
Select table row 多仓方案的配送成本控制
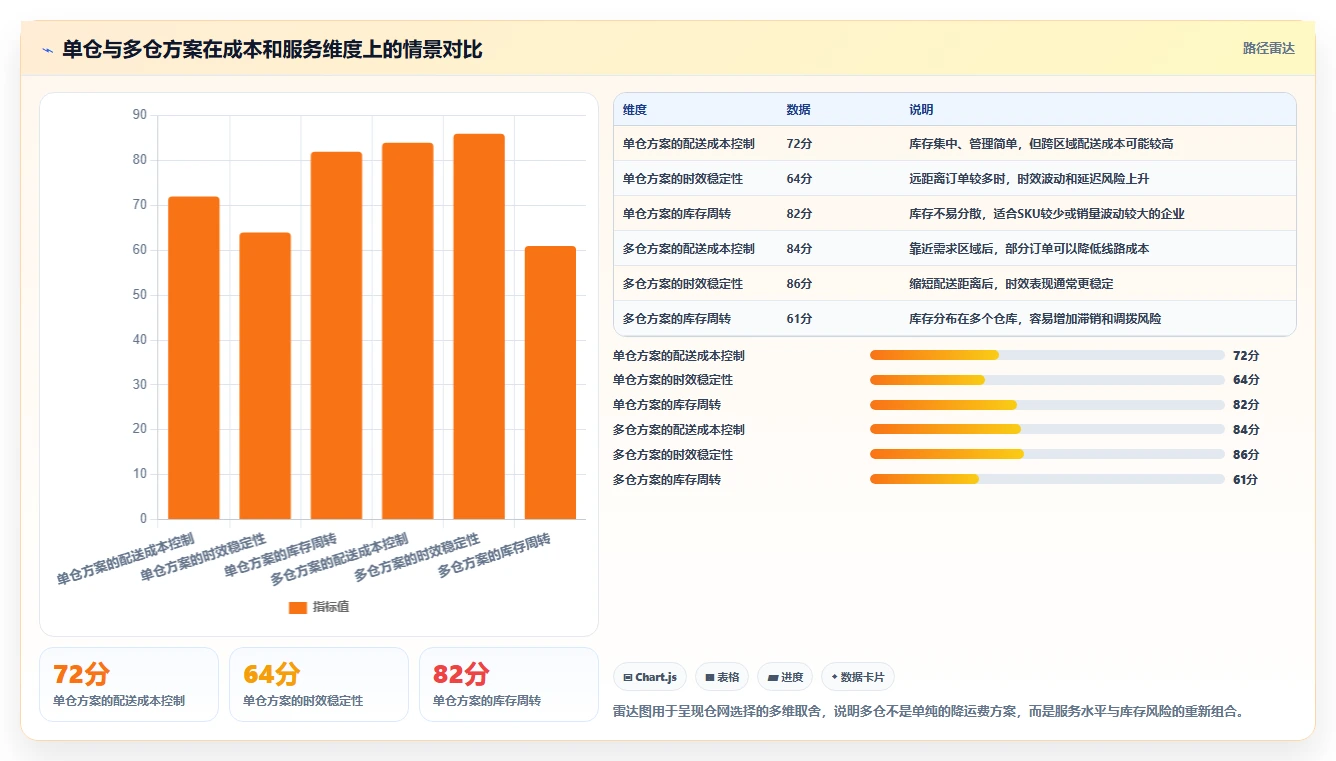coord(955,249)
